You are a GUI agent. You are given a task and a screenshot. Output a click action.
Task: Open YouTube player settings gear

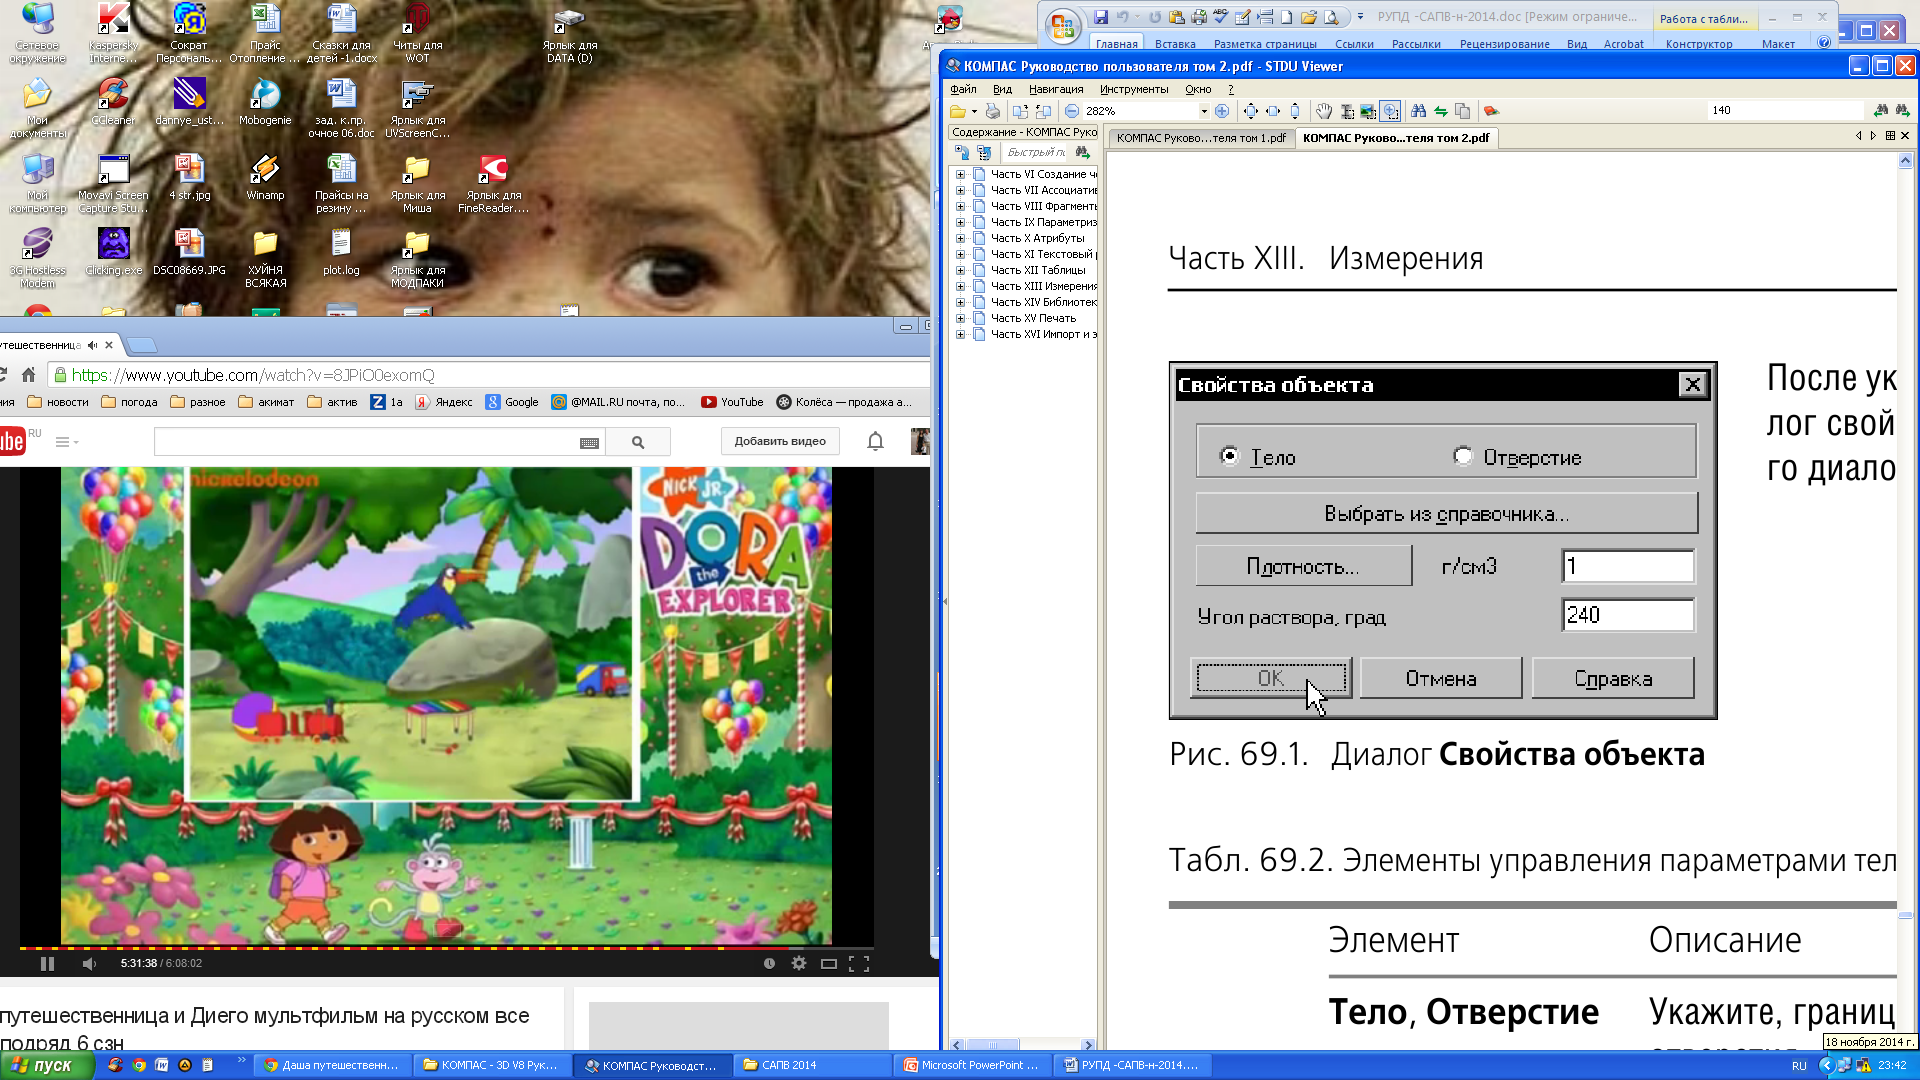[798, 963]
